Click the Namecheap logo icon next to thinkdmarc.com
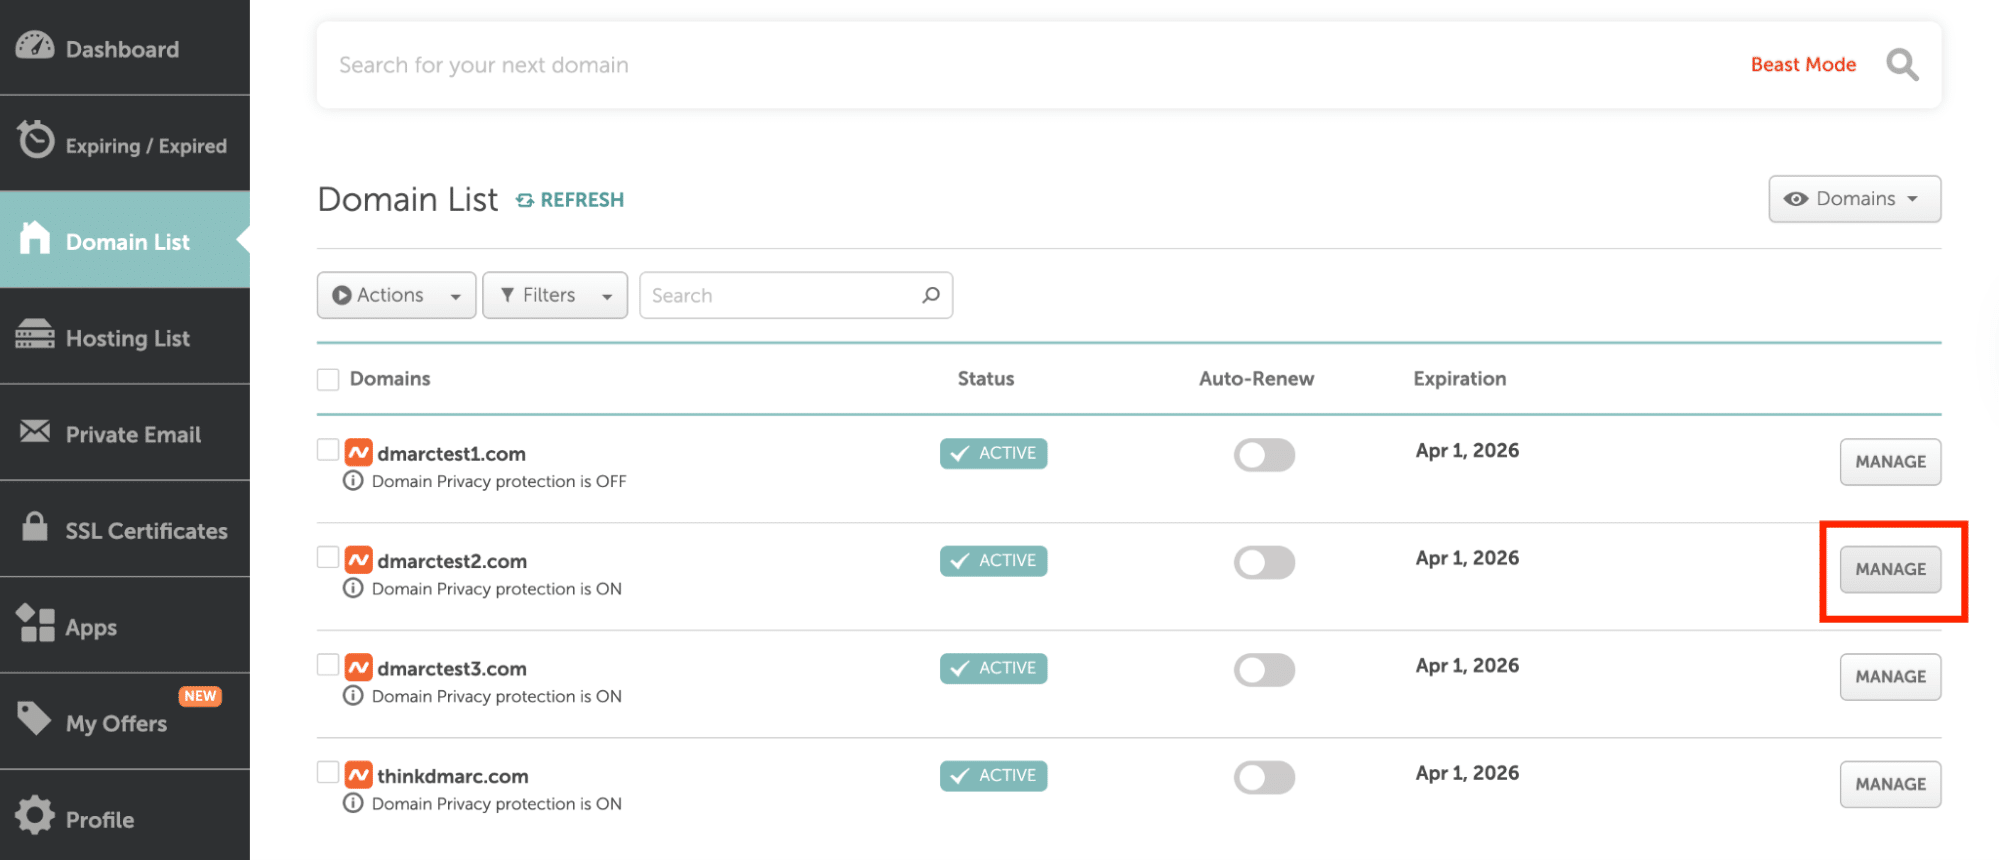 click(358, 775)
